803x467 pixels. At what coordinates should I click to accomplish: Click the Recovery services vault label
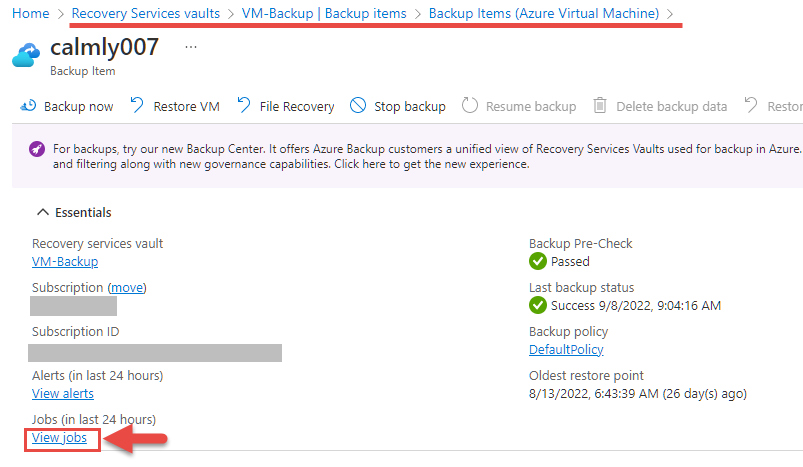(97, 244)
